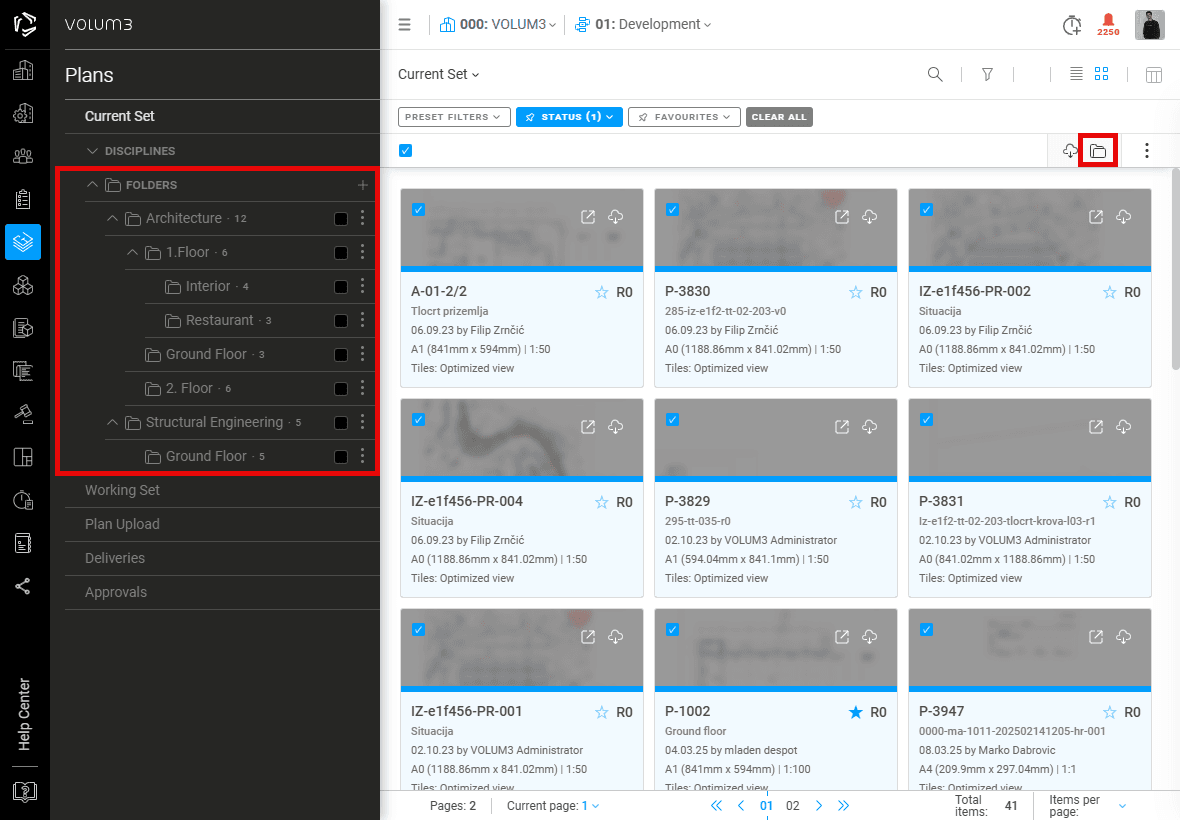Go to Plan Upload section
The image size is (1180, 820).
coord(122,524)
